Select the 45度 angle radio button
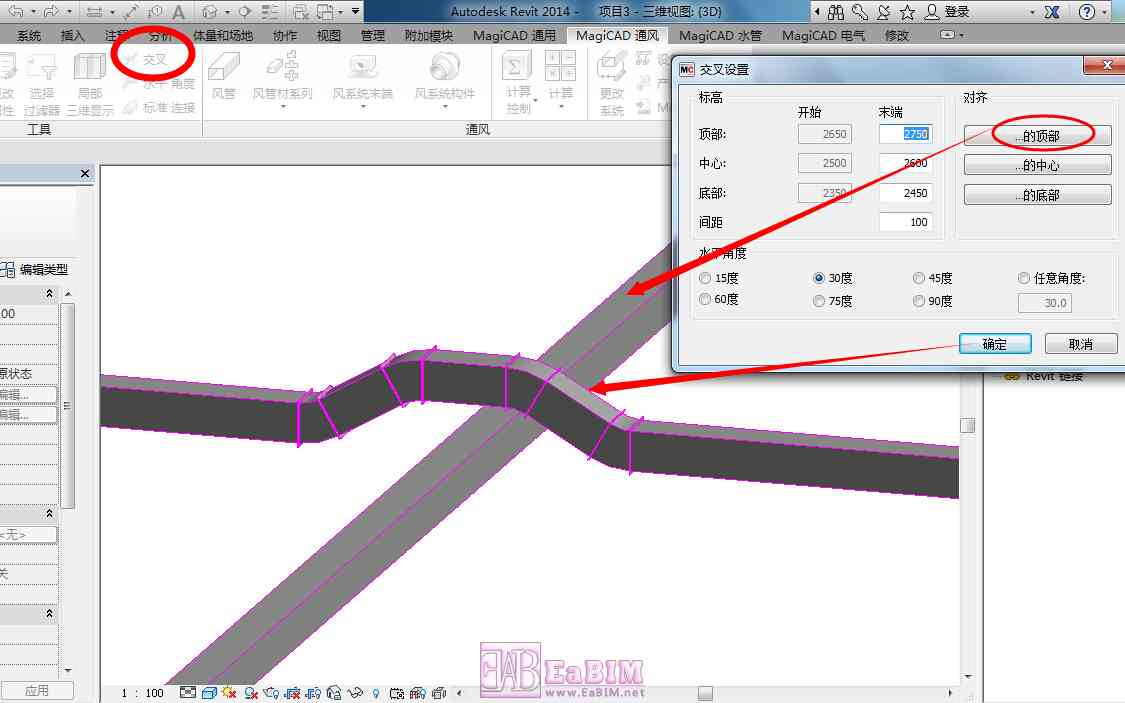 [918, 278]
